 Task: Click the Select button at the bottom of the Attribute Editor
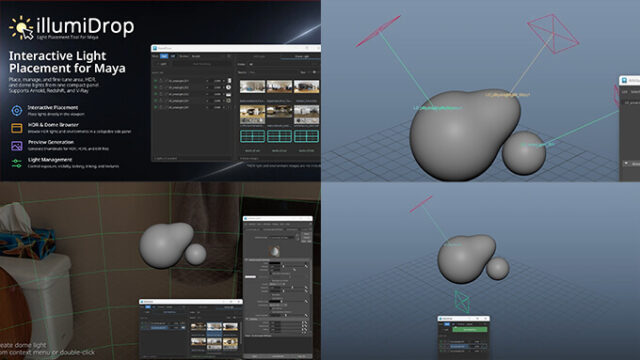pyautogui.click(x=255, y=356)
